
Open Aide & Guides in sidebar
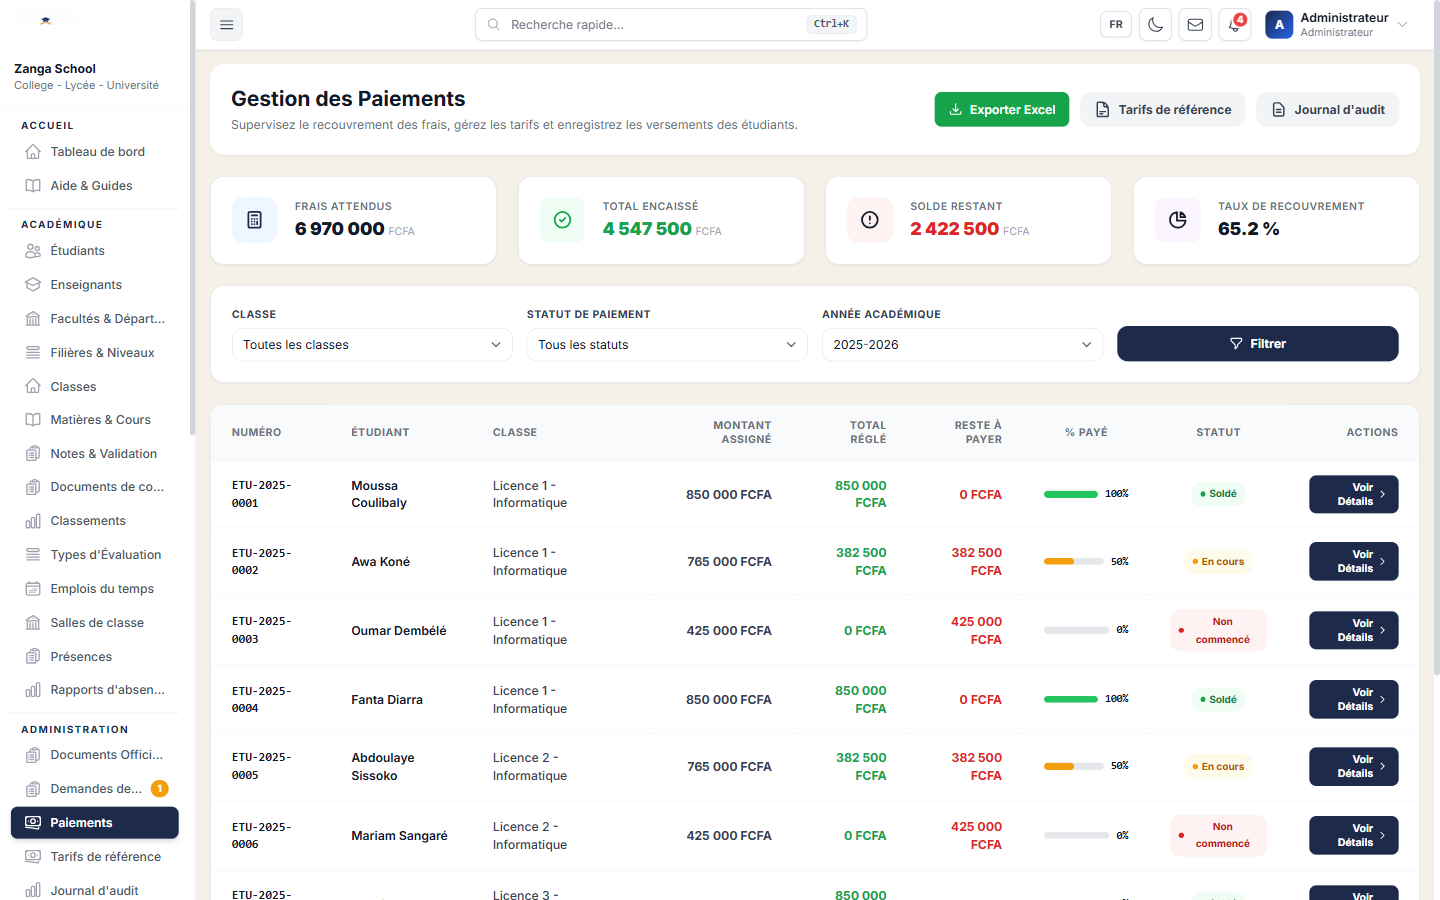[95, 186]
